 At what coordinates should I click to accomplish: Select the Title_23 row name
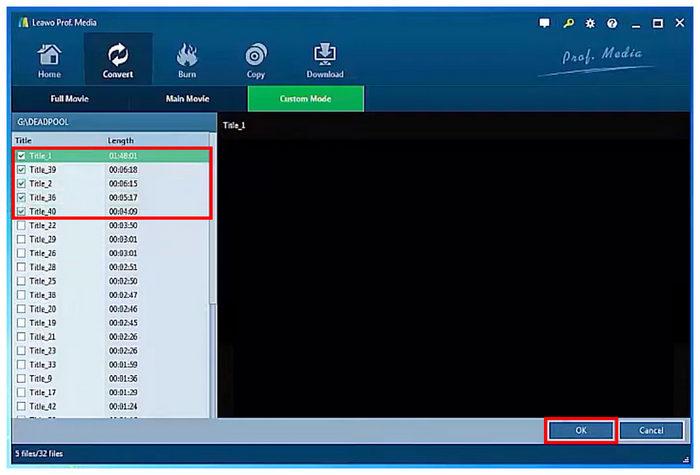click(43, 350)
